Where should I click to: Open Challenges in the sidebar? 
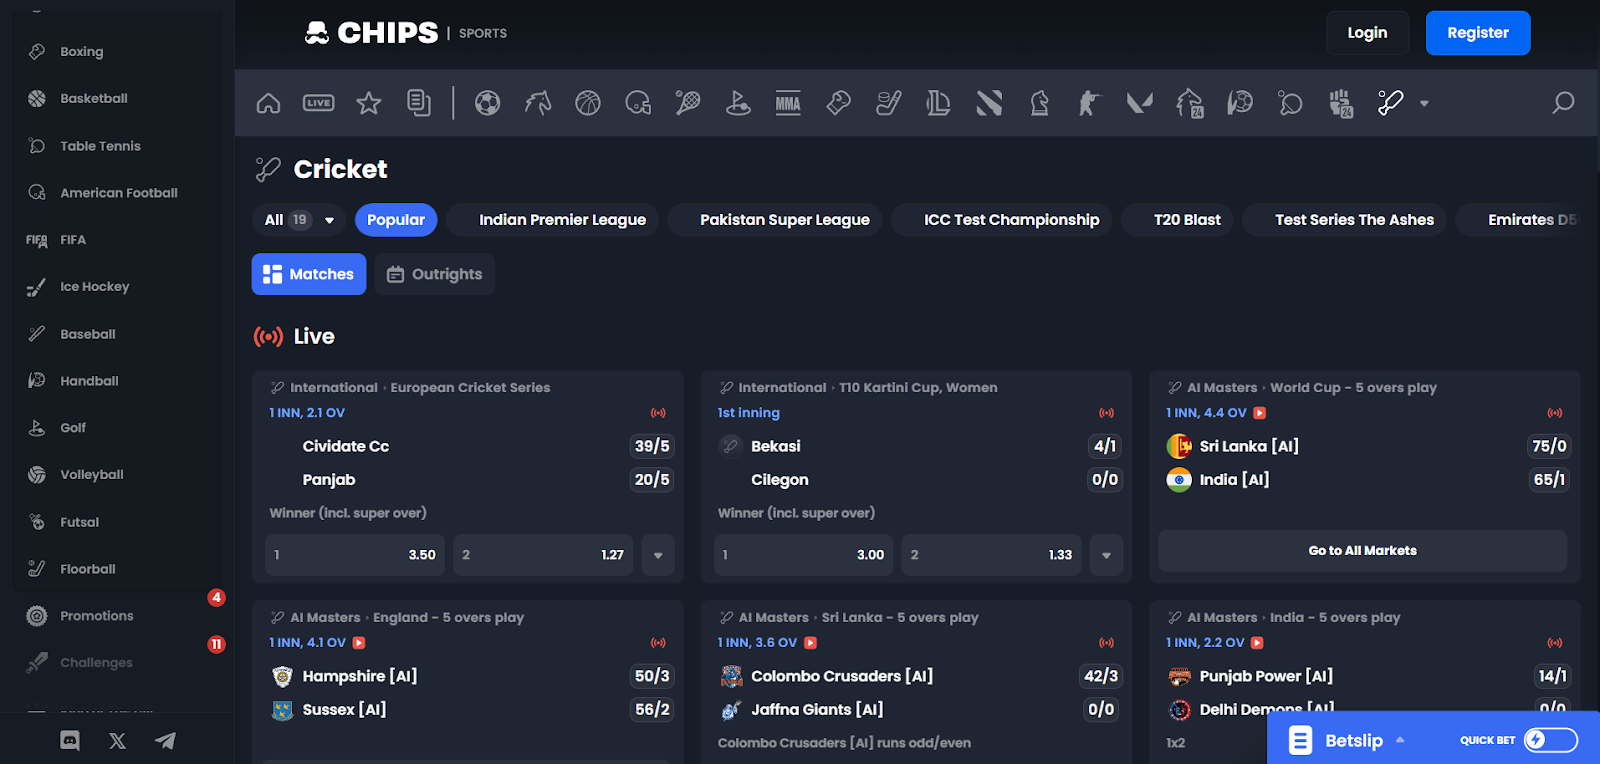[x=96, y=663]
